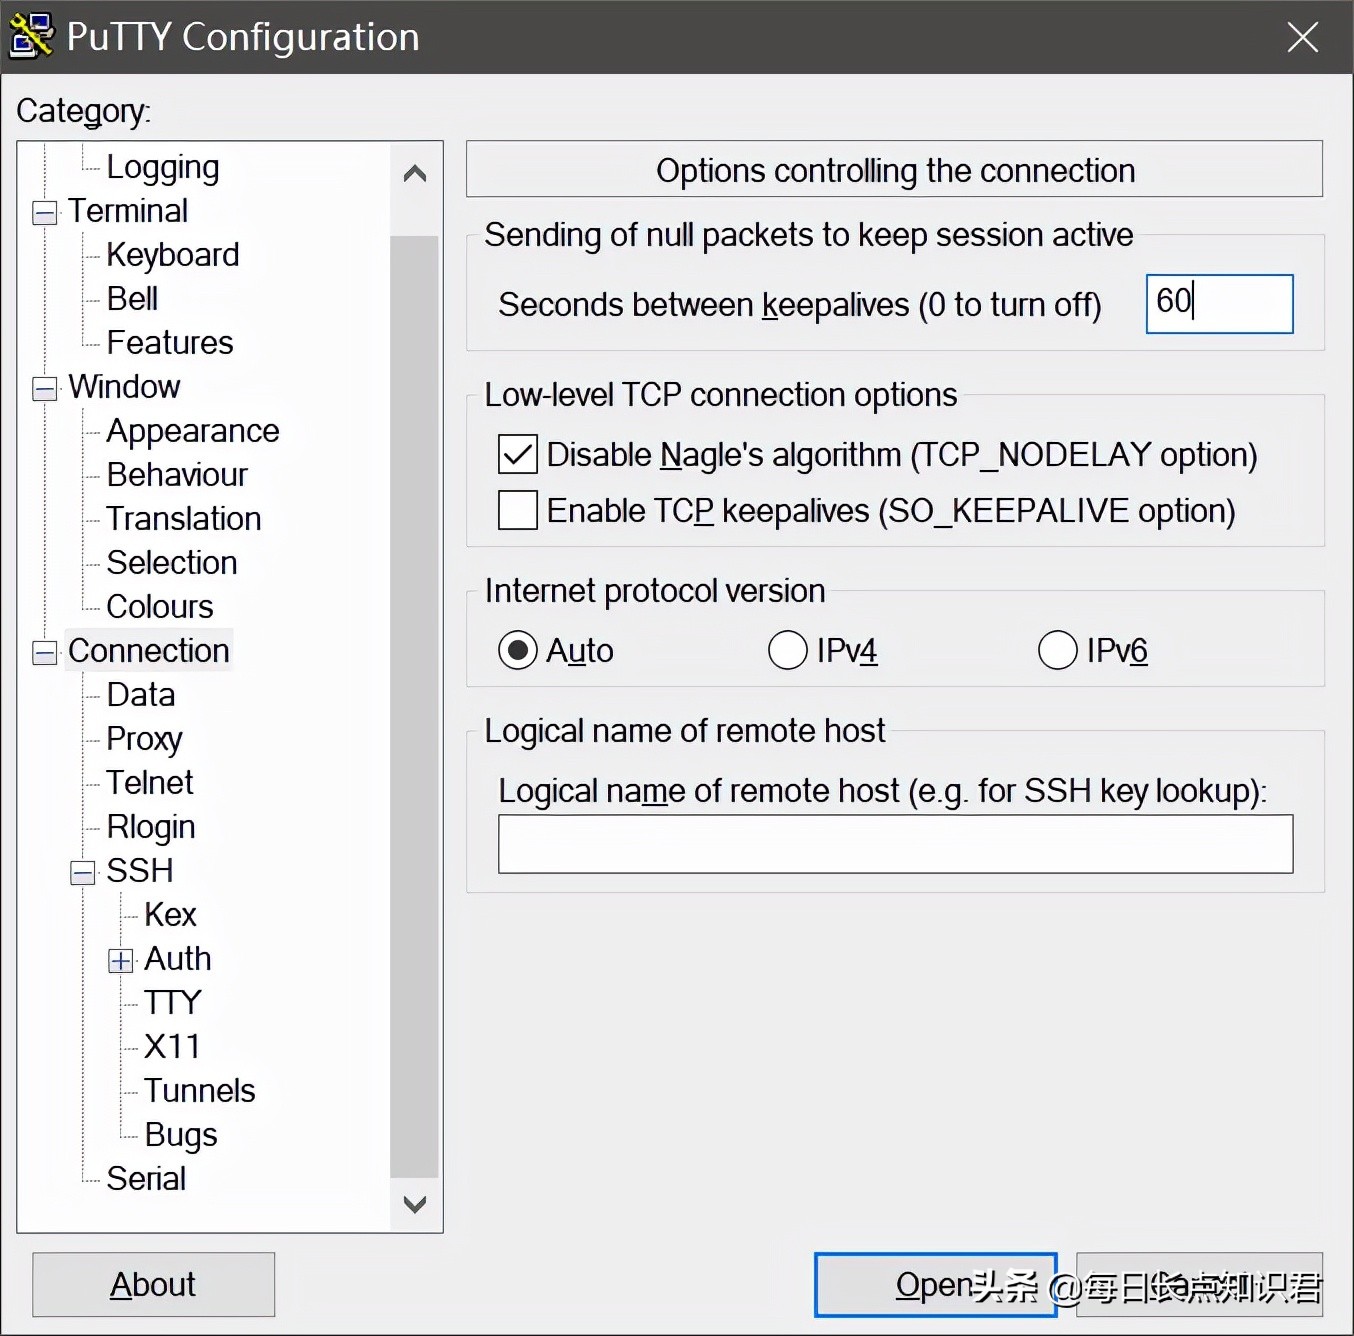Screen dimensions: 1354x1336
Task: Select the Window category
Action: 124,387
